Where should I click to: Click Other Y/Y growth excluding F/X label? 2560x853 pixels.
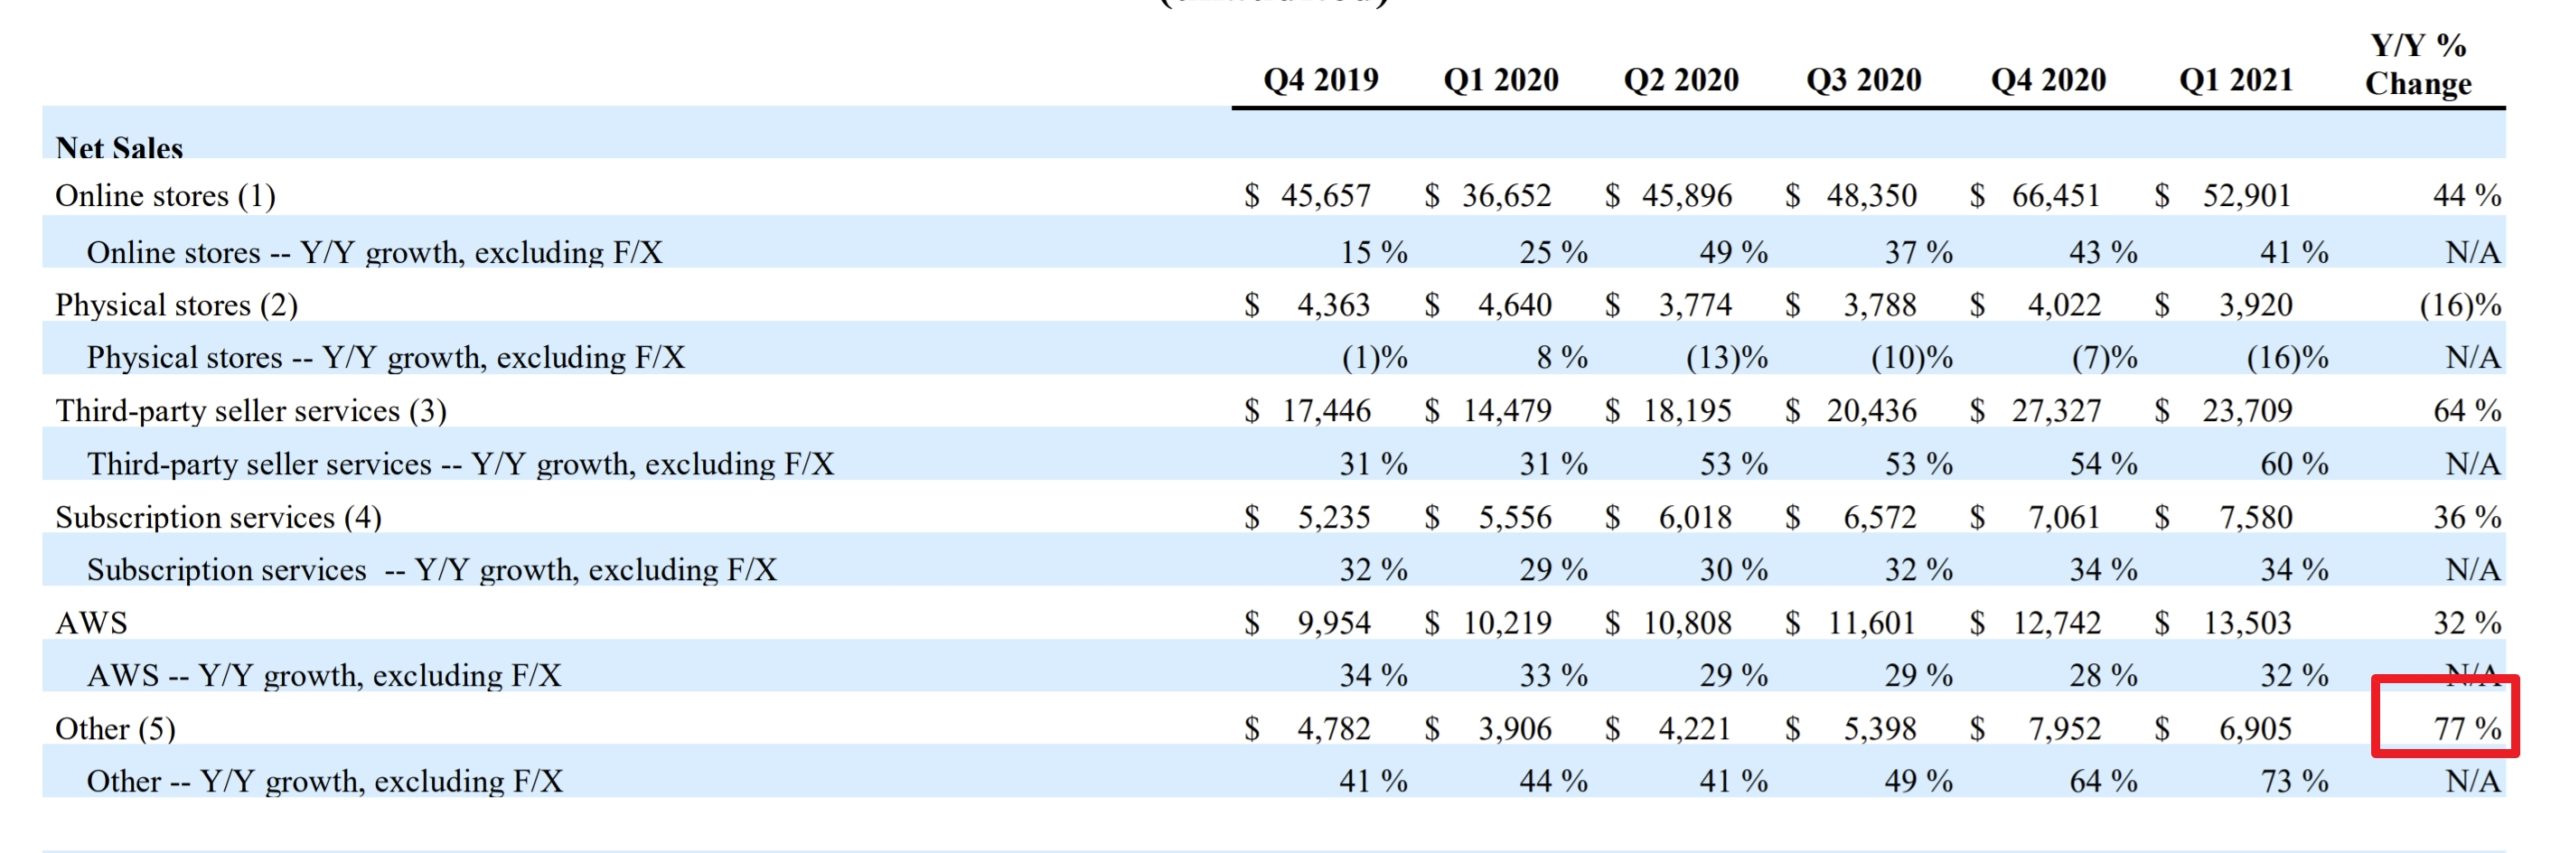pyautogui.click(x=325, y=781)
